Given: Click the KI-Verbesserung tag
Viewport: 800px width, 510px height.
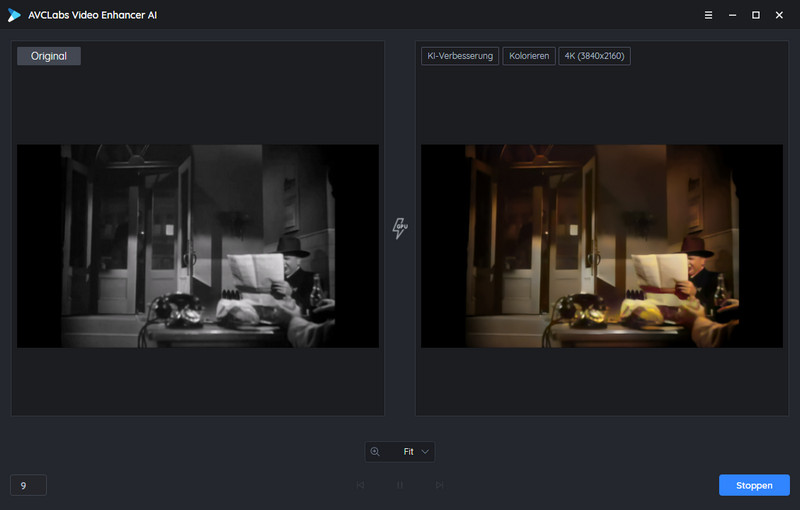Looking at the screenshot, I should click(460, 56).
